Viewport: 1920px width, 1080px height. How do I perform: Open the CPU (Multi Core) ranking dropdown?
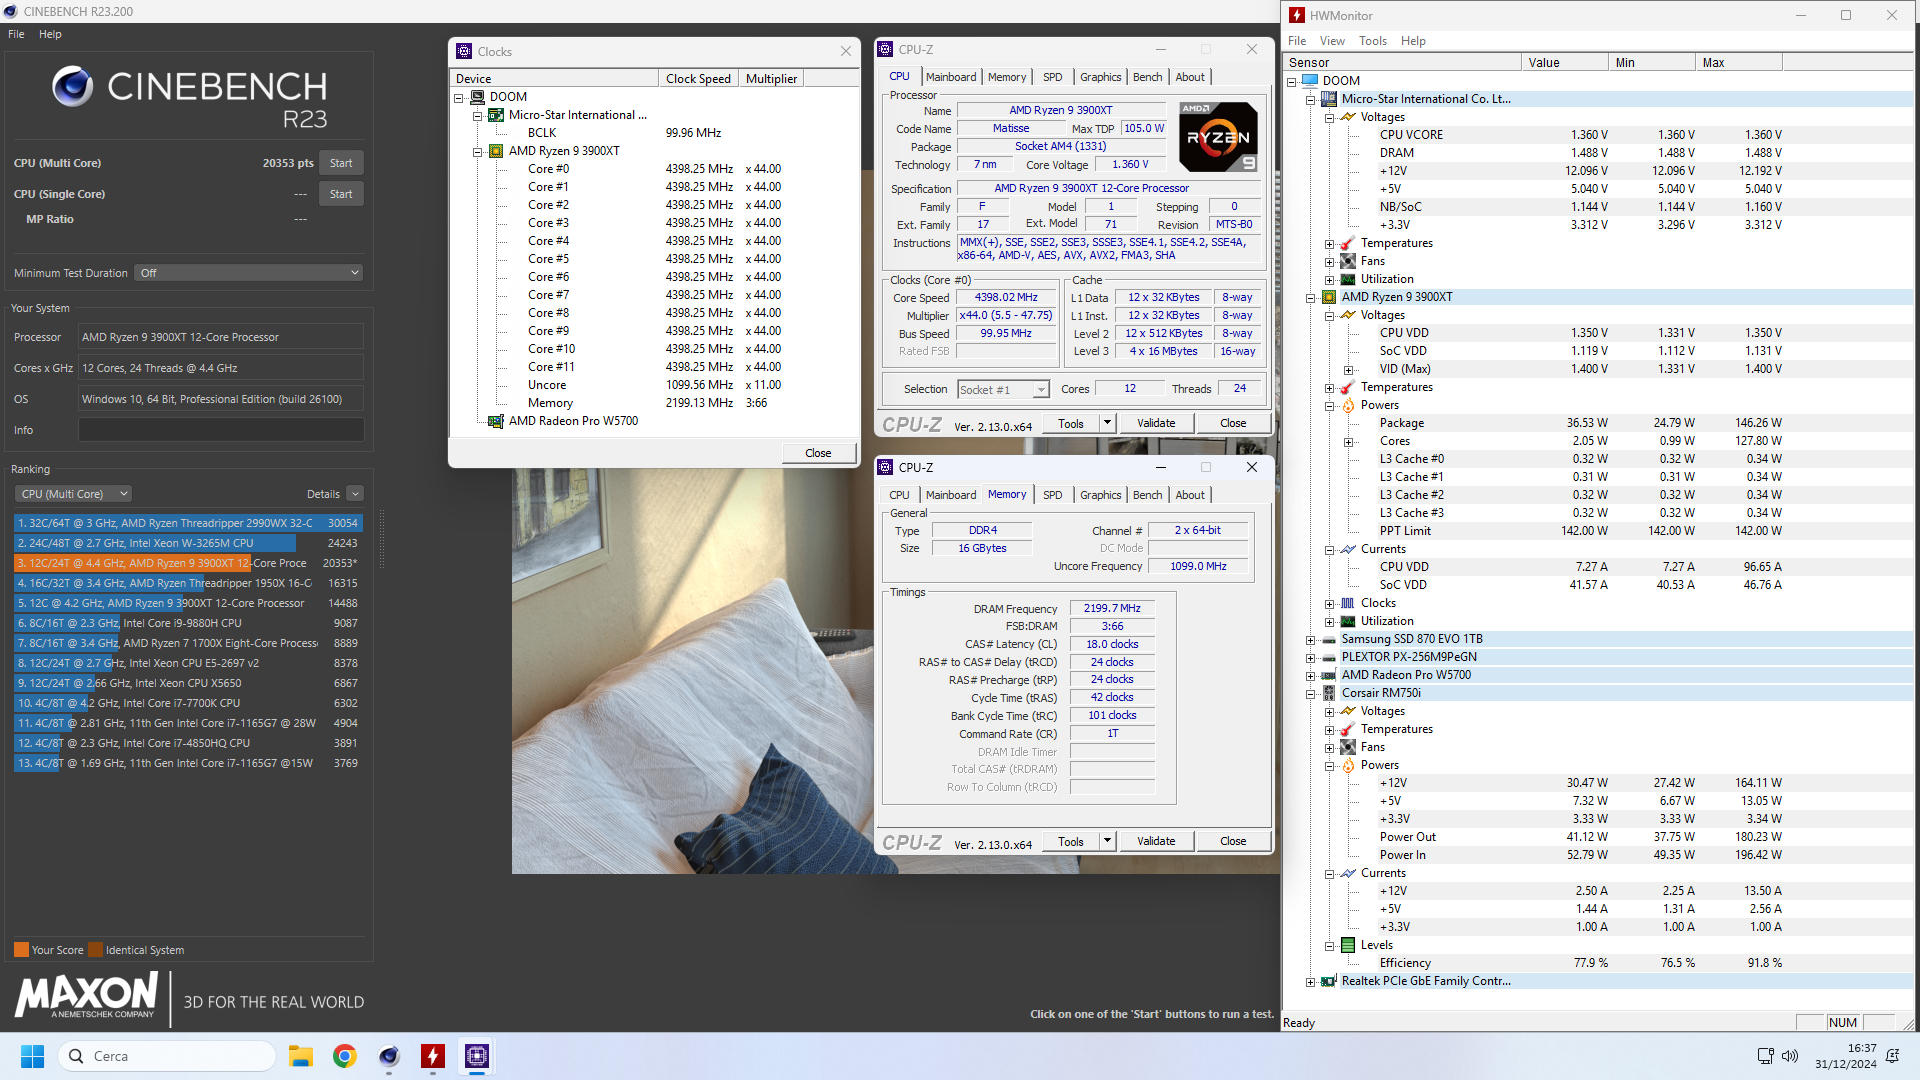tap(73, 494)
